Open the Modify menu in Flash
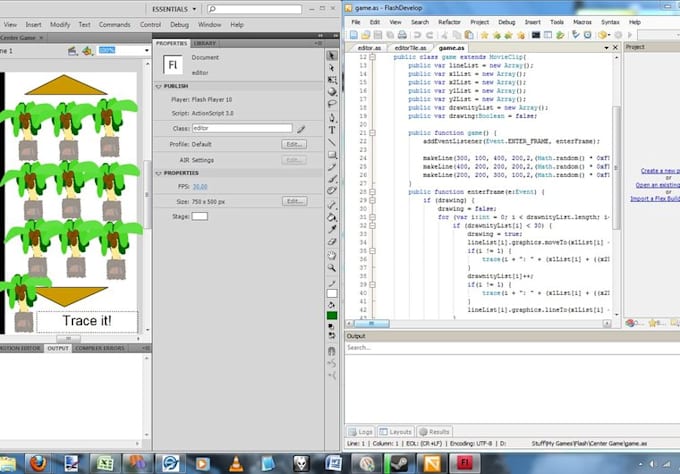The height and width of the screenshot is (474, 680). [x=60, y=25]
